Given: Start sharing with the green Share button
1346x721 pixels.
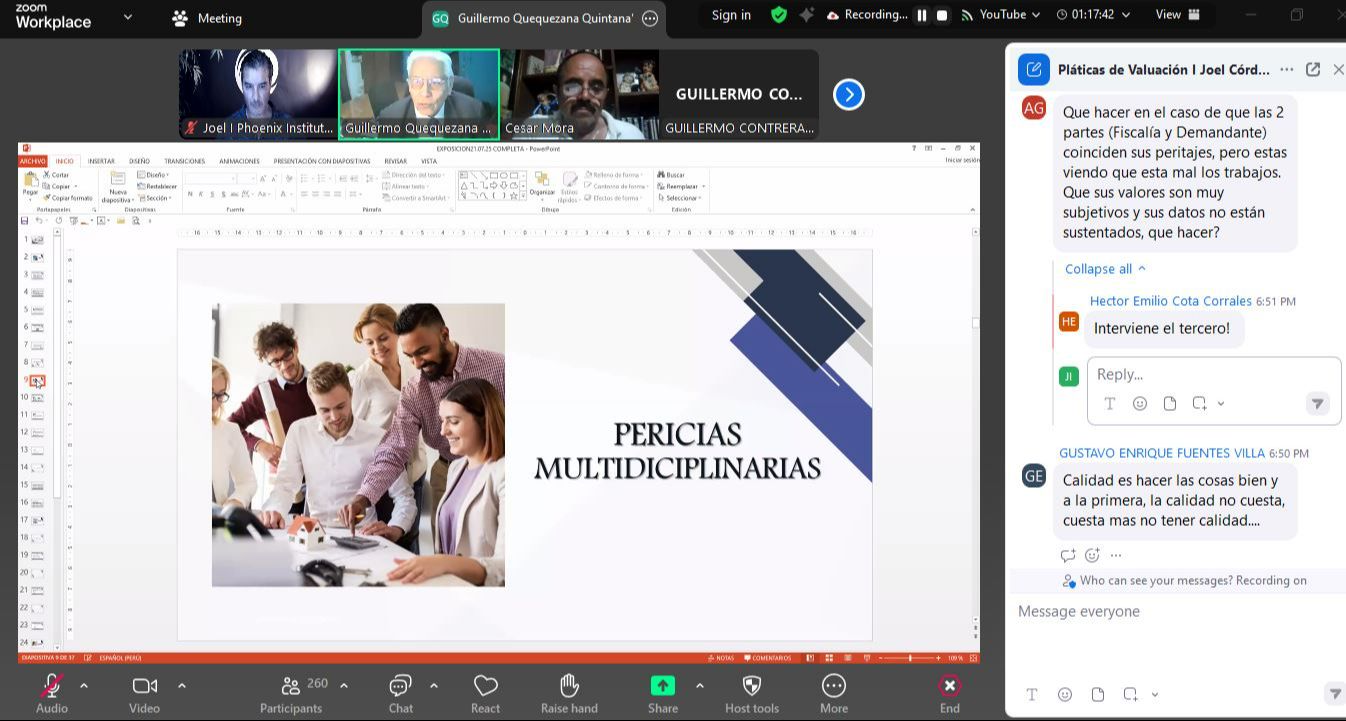Looking at the screenshot, I should pos(662,693).
